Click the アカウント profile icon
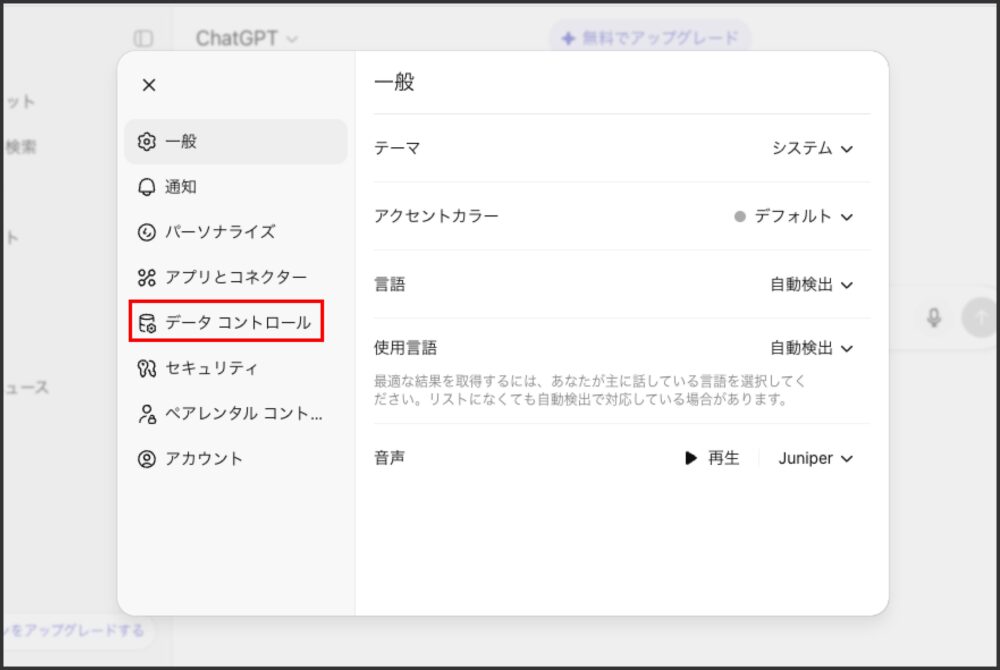The width and height of the screenshot is (1000, 670). pyautogui.click(x=147, y=459)
